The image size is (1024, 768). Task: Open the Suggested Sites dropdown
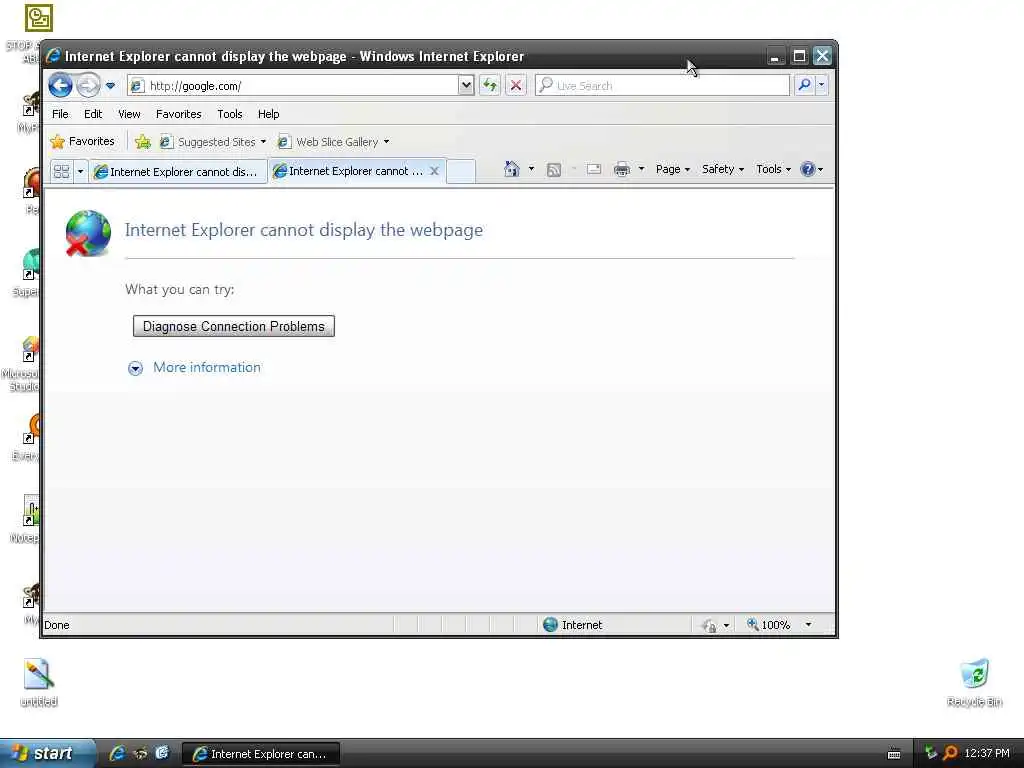tap(214, 142)
